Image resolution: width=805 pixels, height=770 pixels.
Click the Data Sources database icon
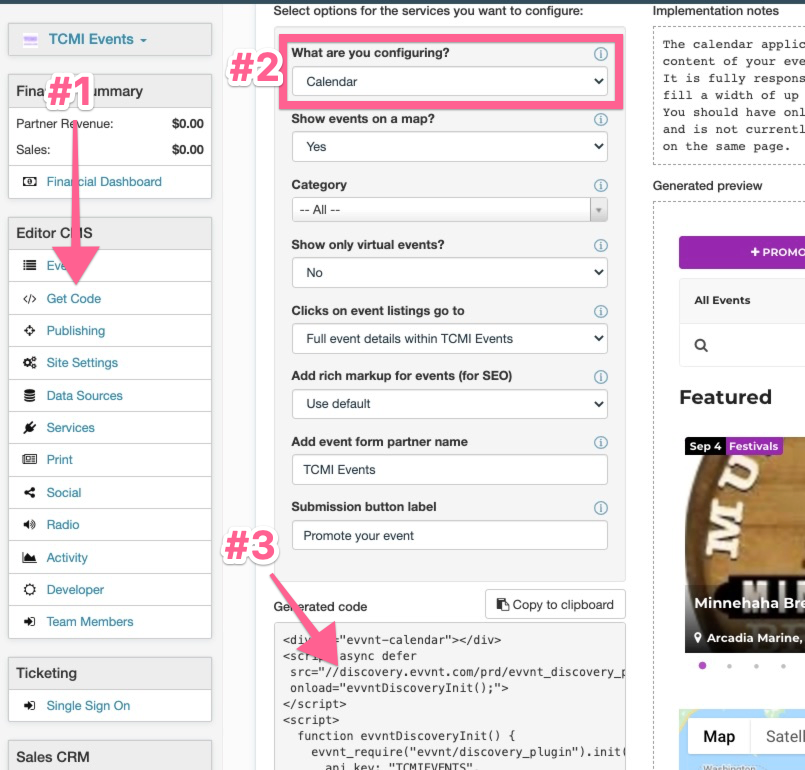[30, 396]
